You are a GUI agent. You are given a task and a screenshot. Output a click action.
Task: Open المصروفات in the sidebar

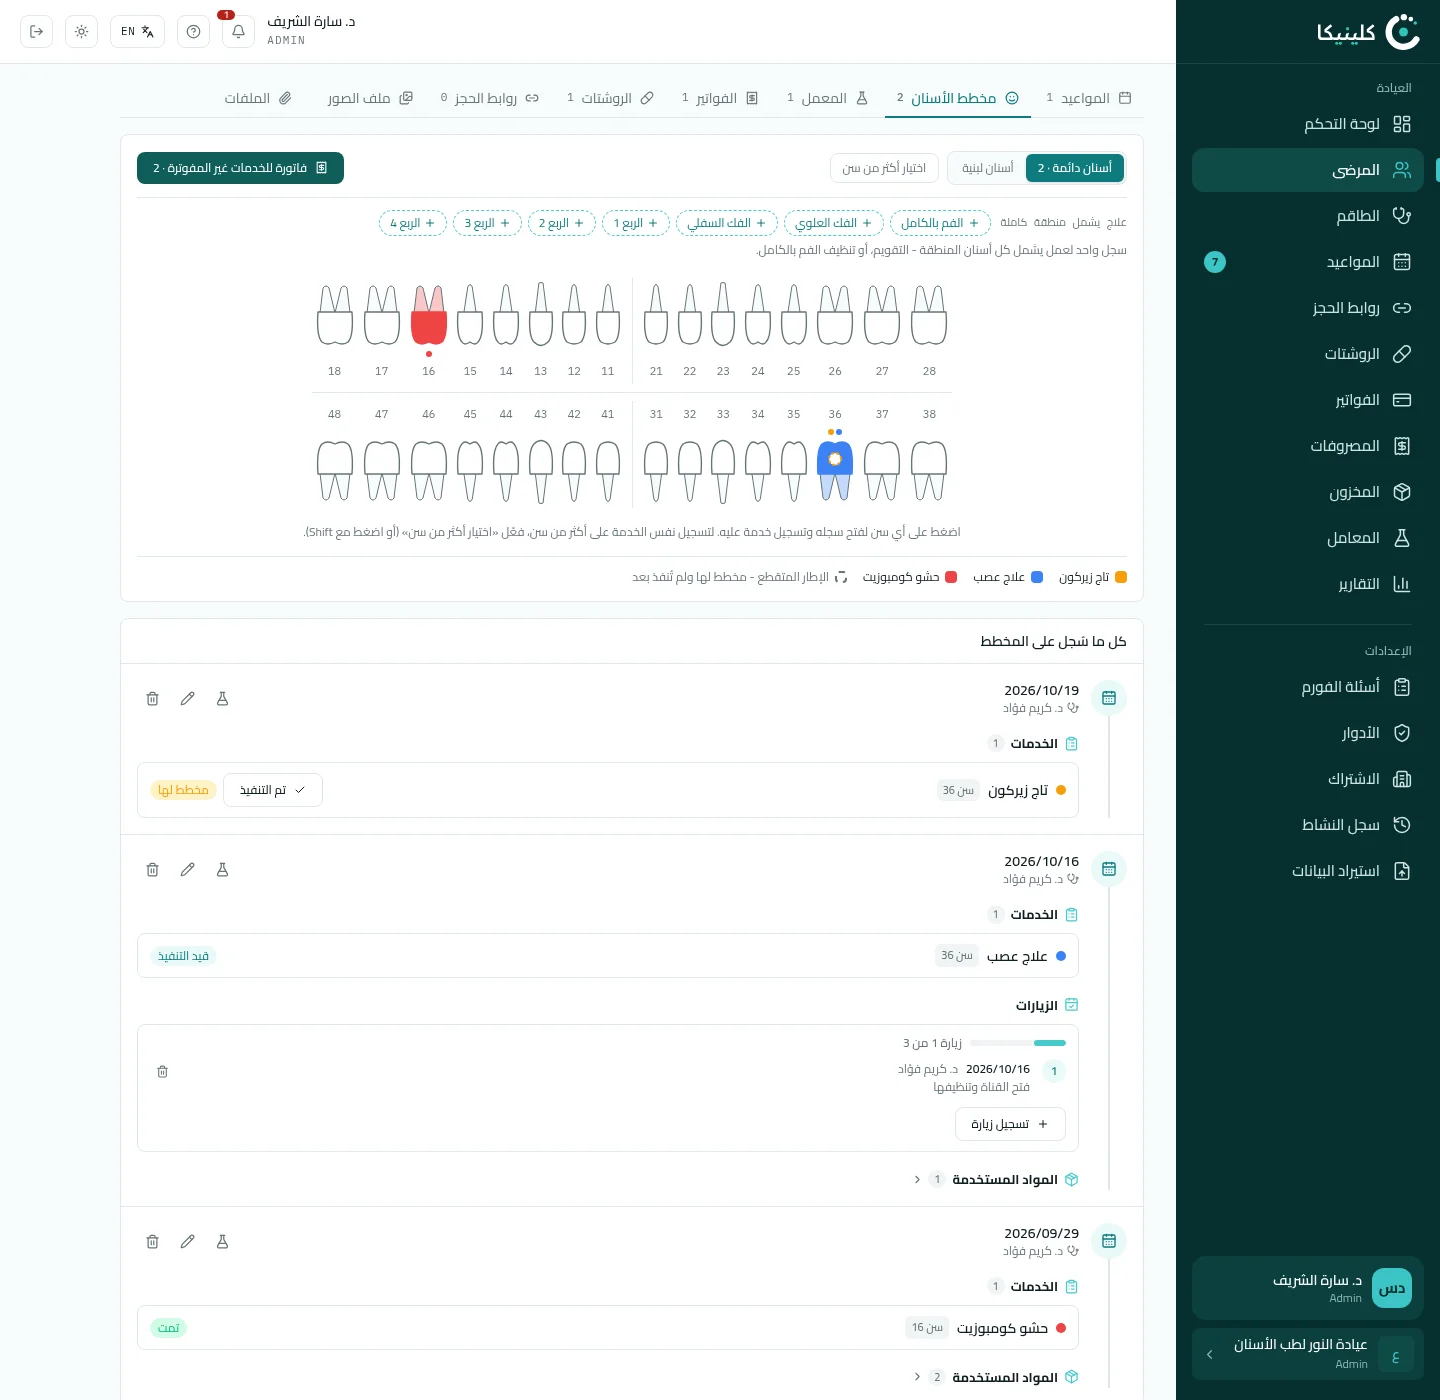[x=1308, y=446]
